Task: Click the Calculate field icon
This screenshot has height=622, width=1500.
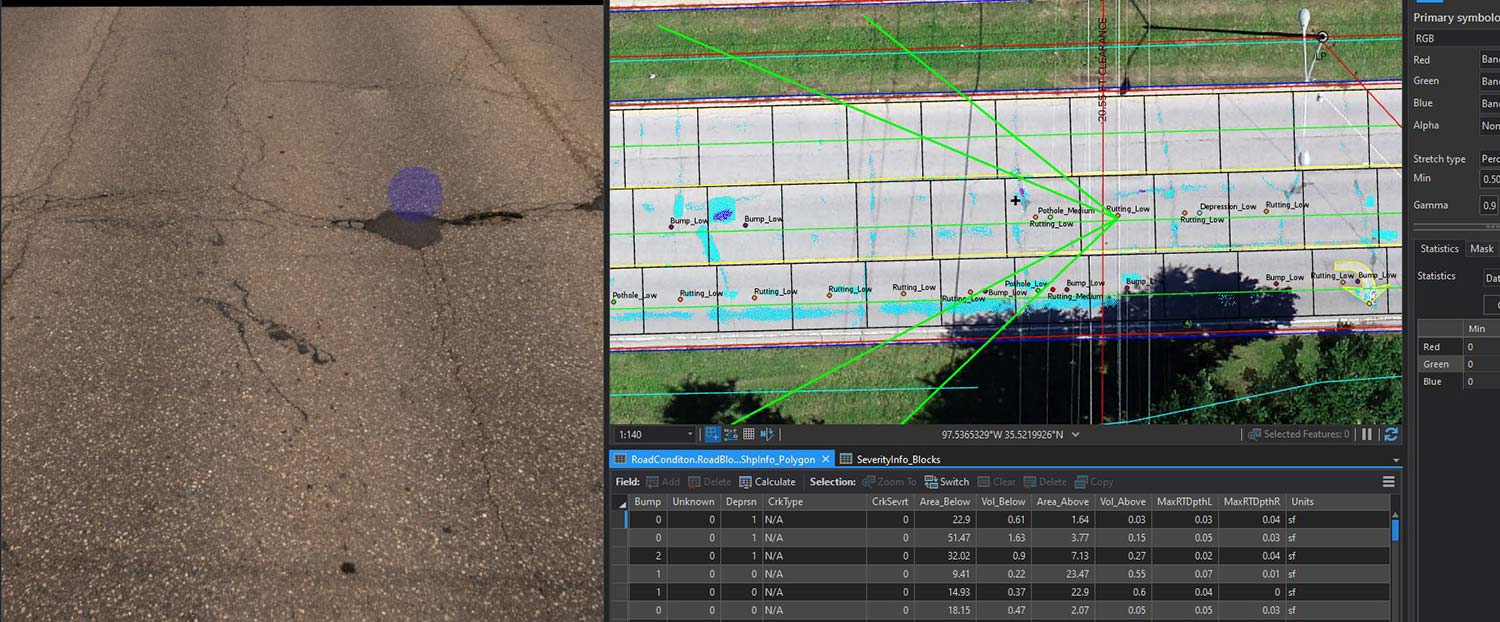Action: [x=768, y=482]
